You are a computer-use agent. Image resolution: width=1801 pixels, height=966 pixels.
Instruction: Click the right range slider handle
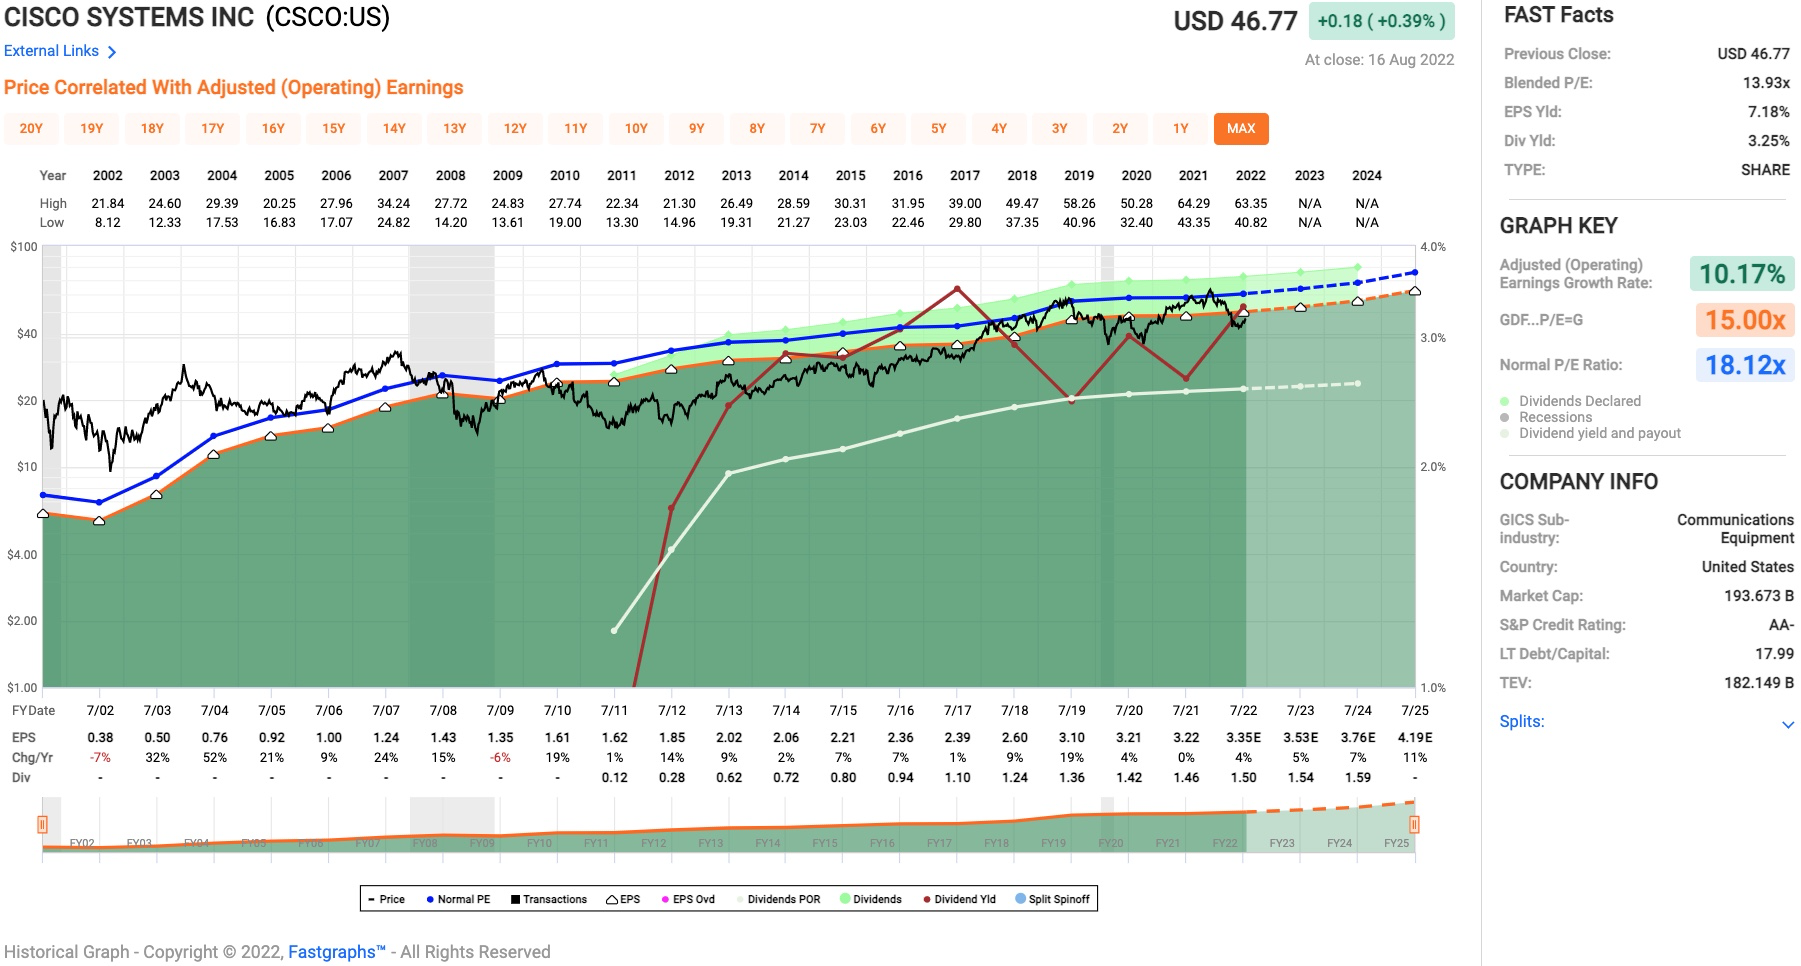1414,824
